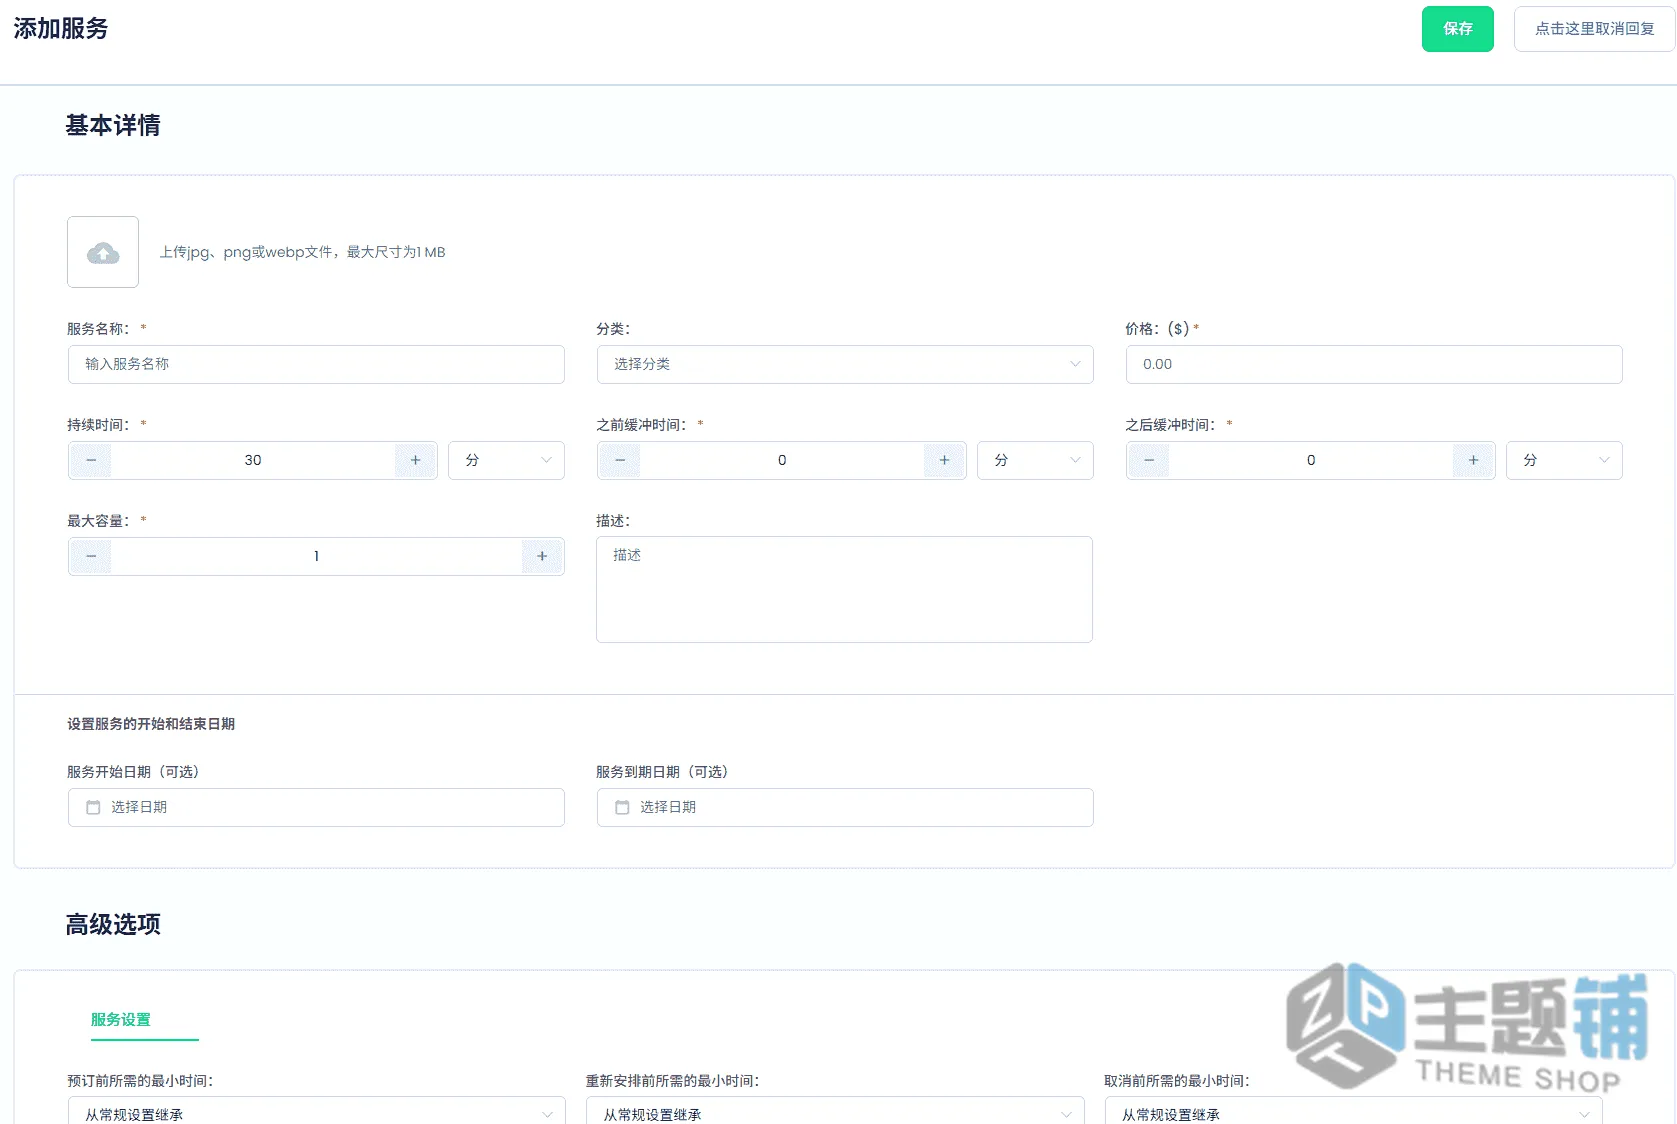Image resolution: width=1677 pixels, height=1124 pixels.
Task: Click the 描述 textarea
Action: point(844,589)
